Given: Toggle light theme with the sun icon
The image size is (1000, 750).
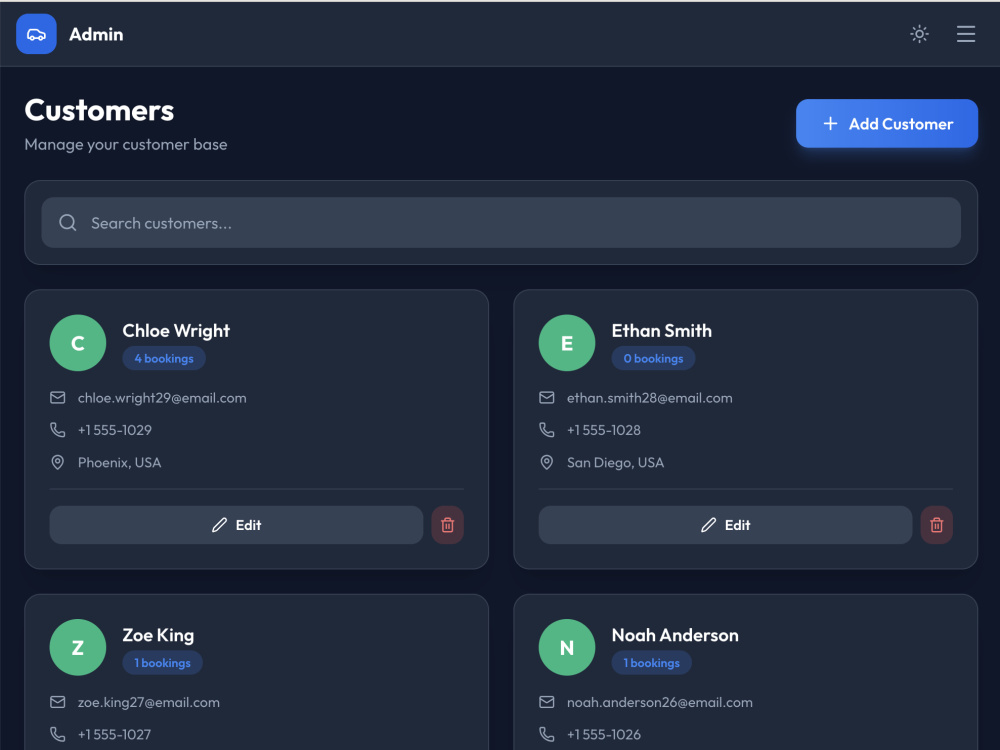Looking at the screenshot, I should pyautogui.click(x=919, y=34).
